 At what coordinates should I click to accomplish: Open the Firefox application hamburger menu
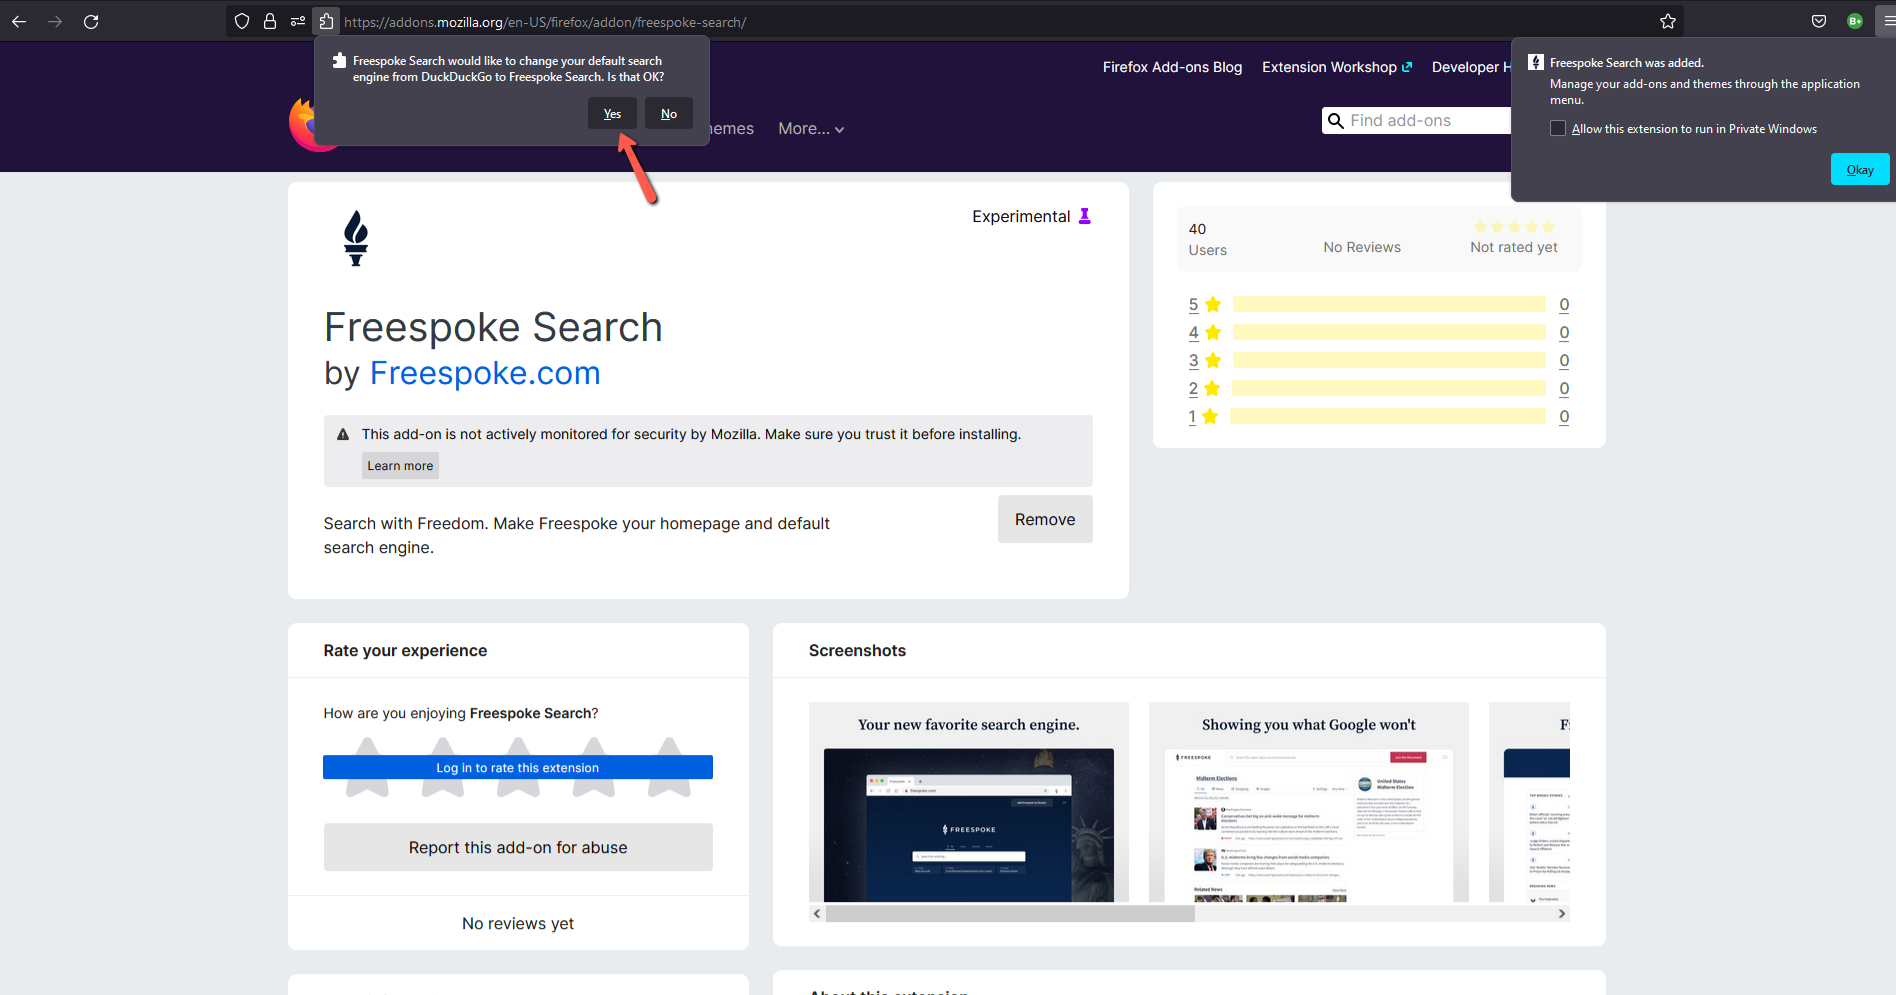click(x=1888, y=21)
